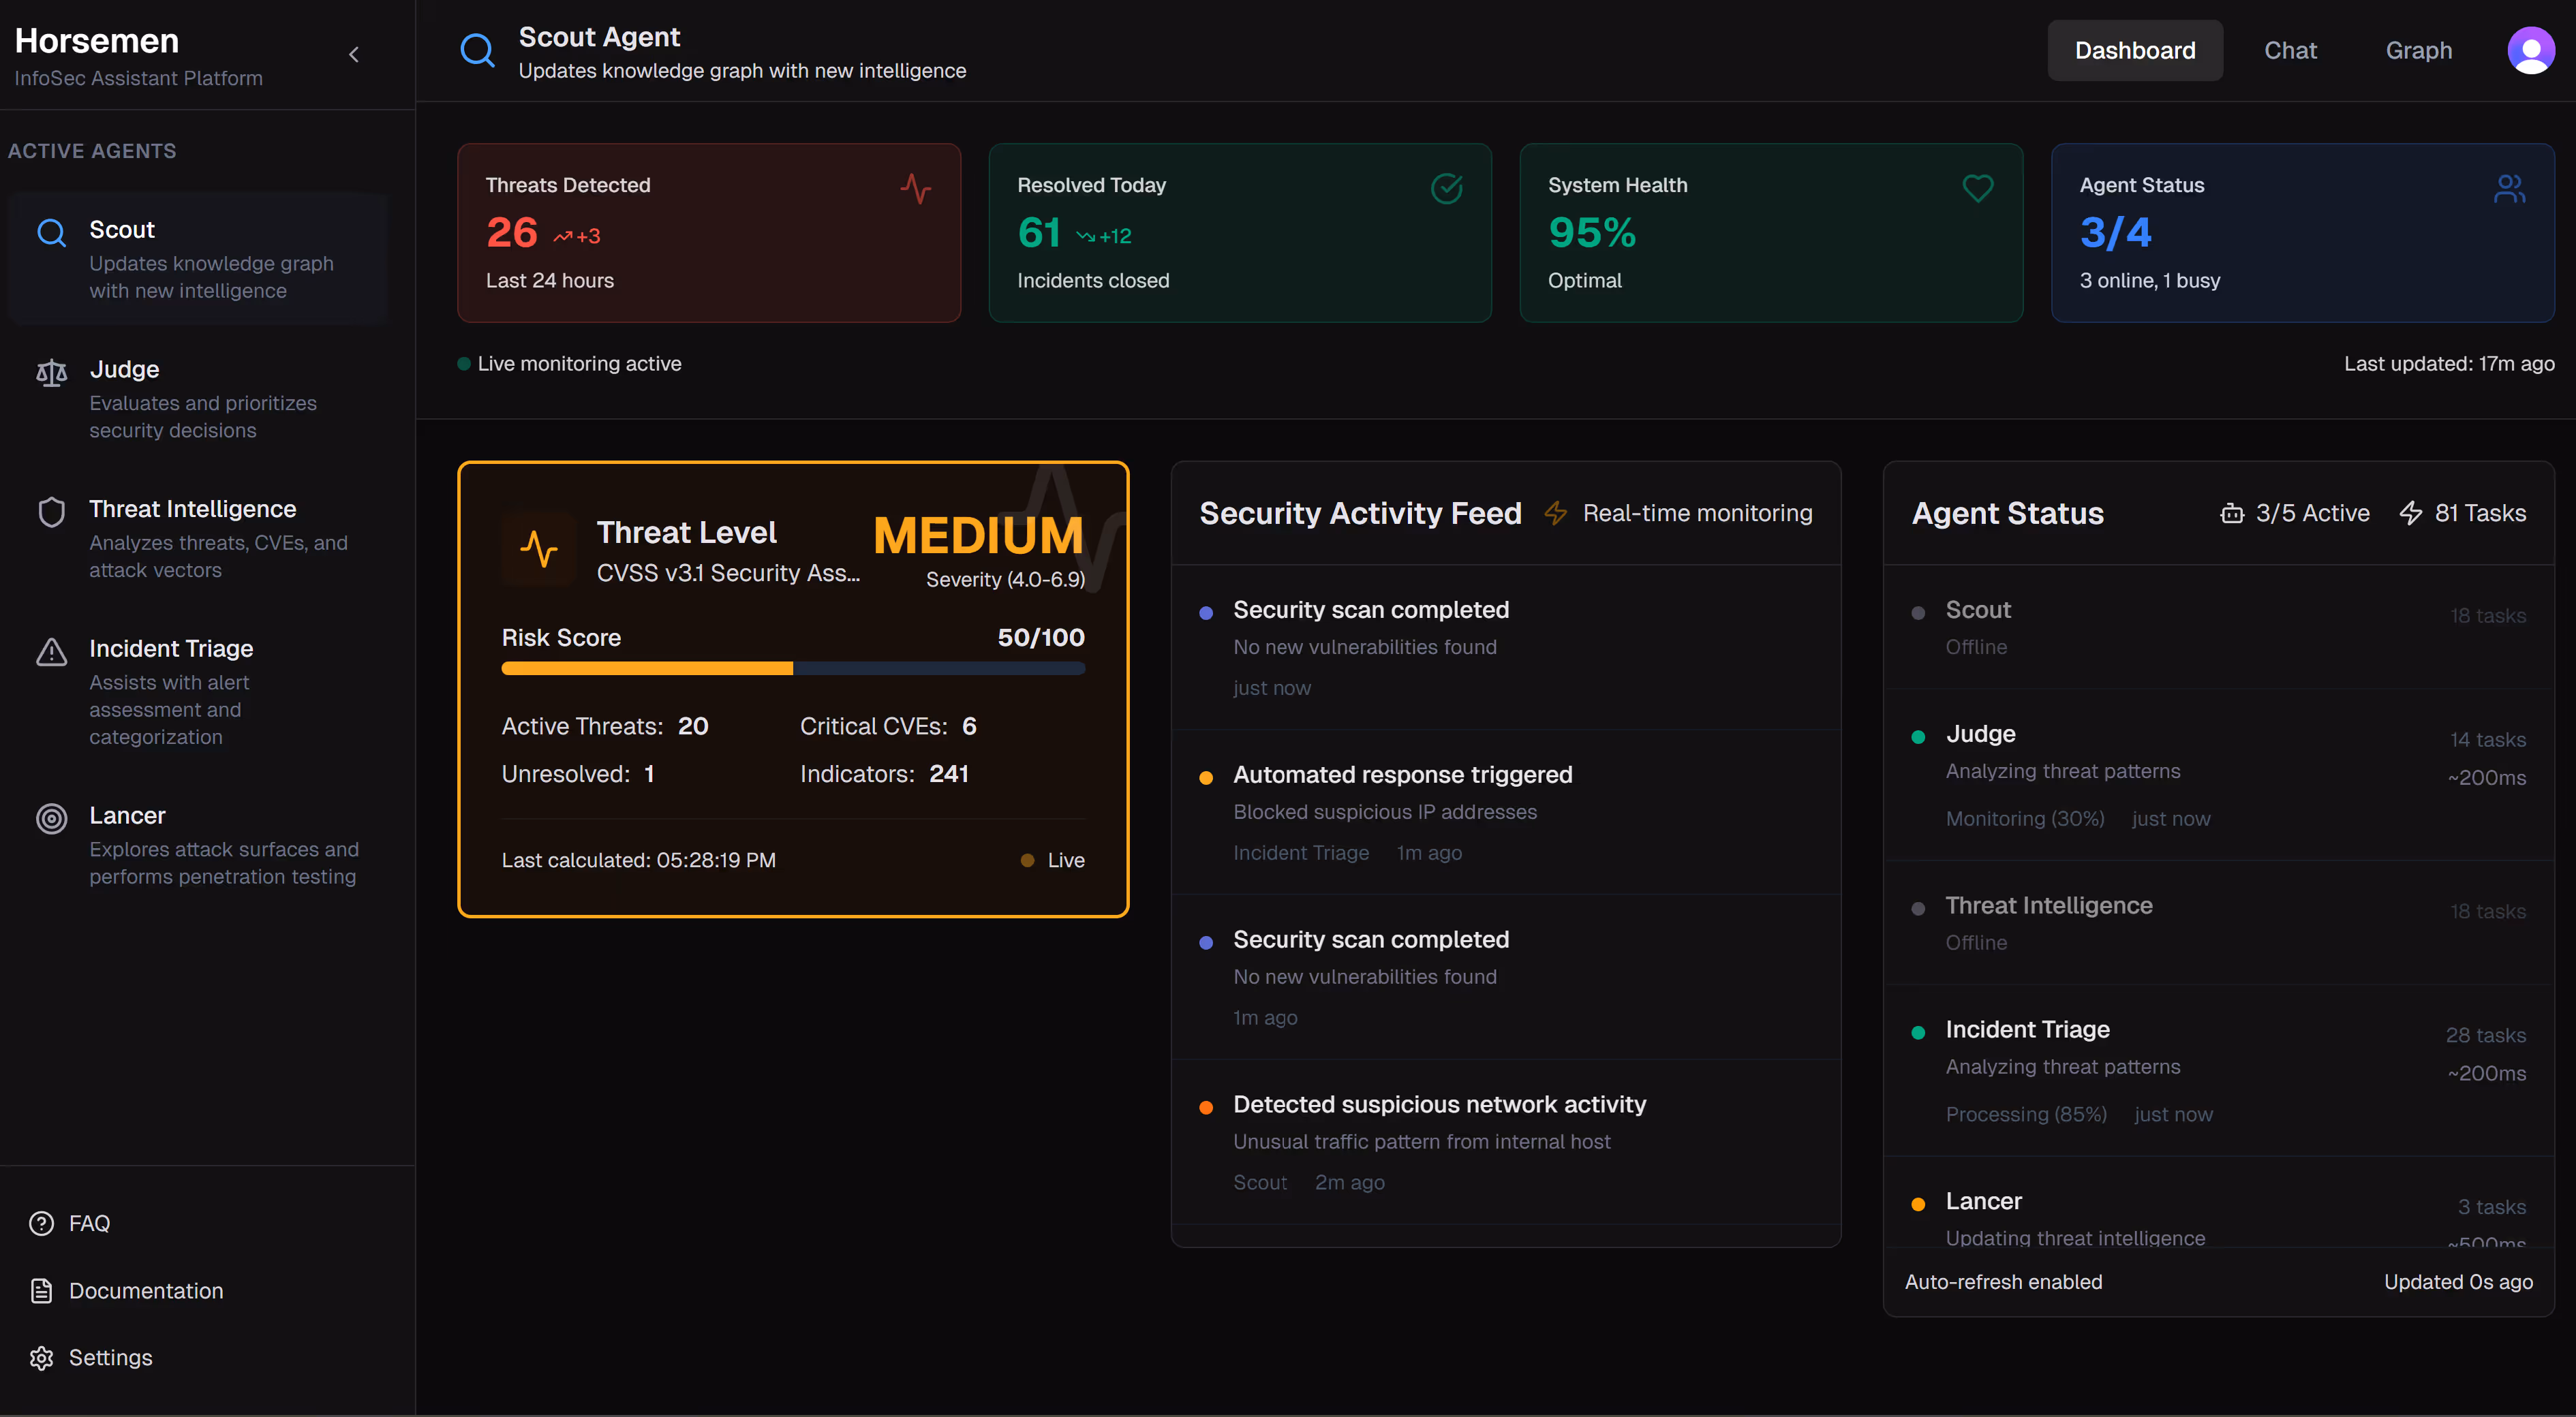Open the Documentation link
Image resolution: width=2576 pixels, height=1417 pixels.
click(x=145, y=1290)
